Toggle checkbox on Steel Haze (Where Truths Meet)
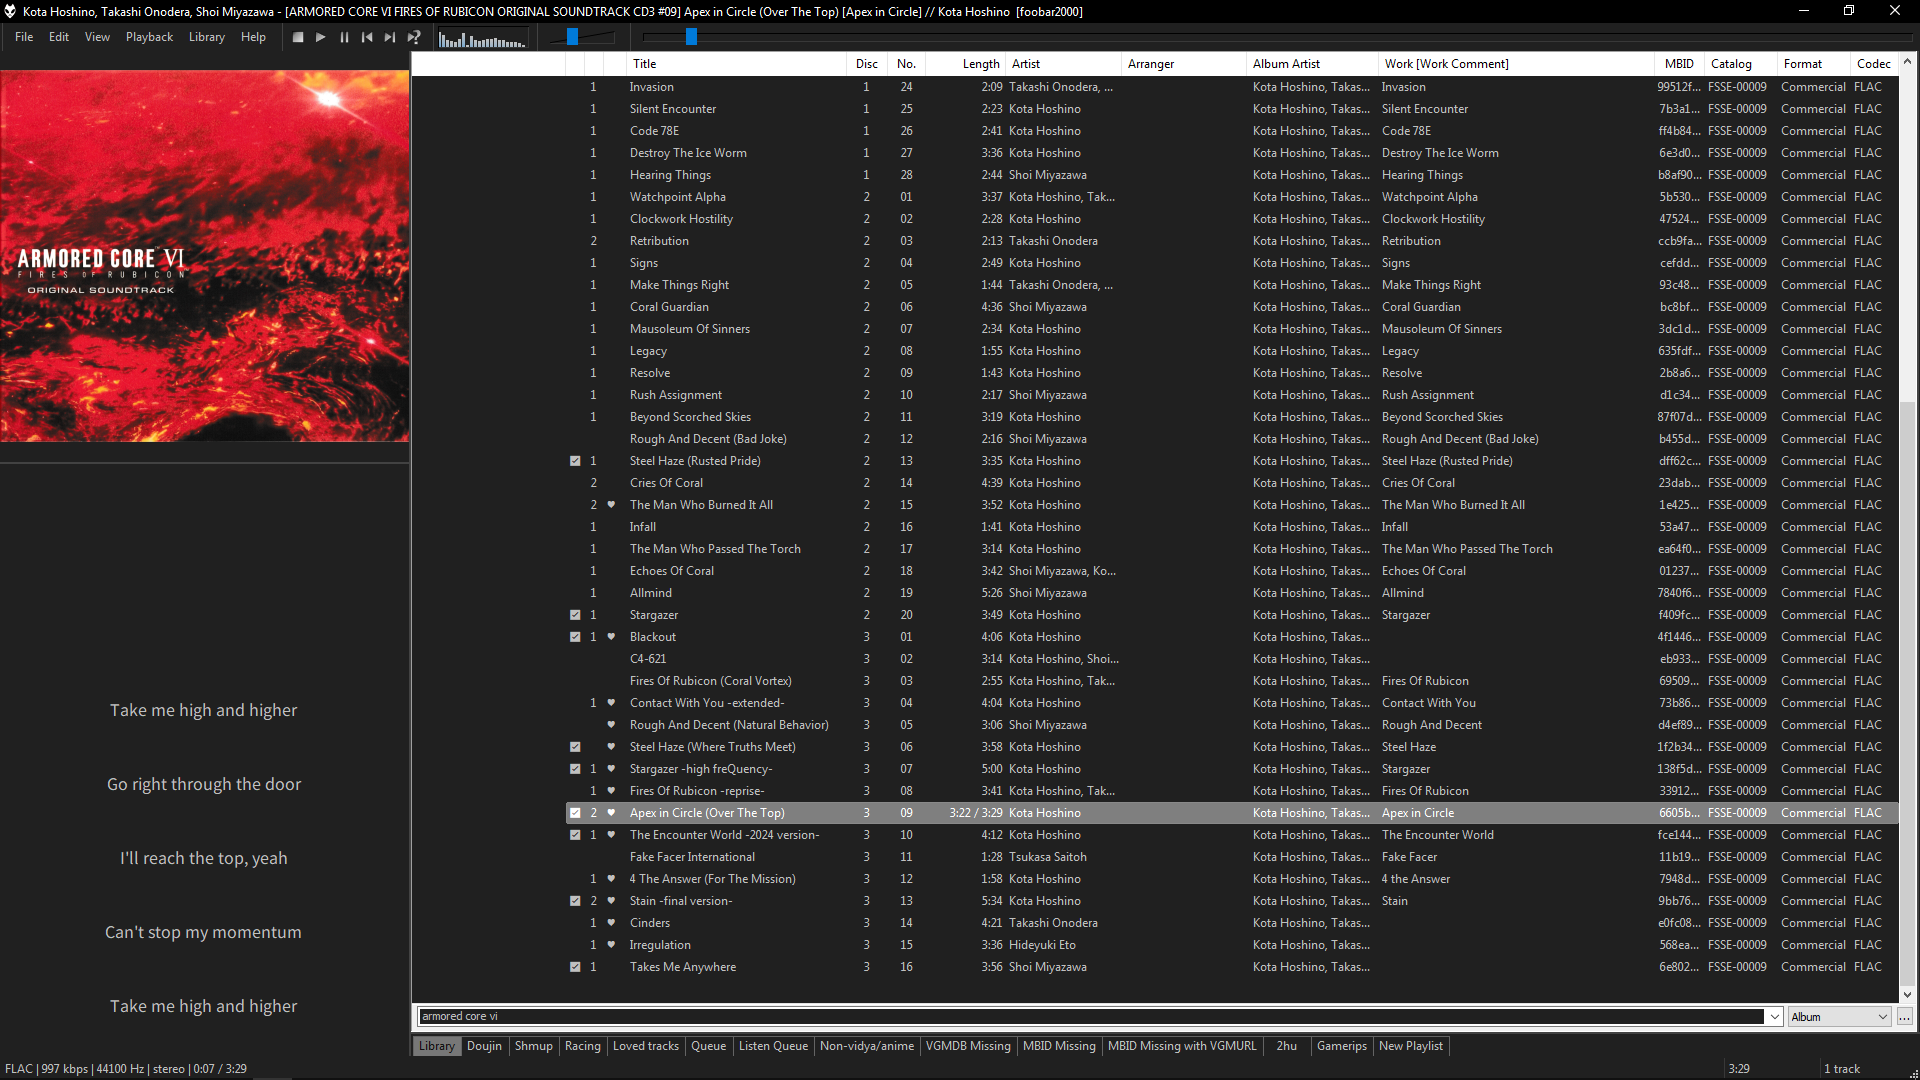Viewport: 1920px width, 1080px height. 575,747
